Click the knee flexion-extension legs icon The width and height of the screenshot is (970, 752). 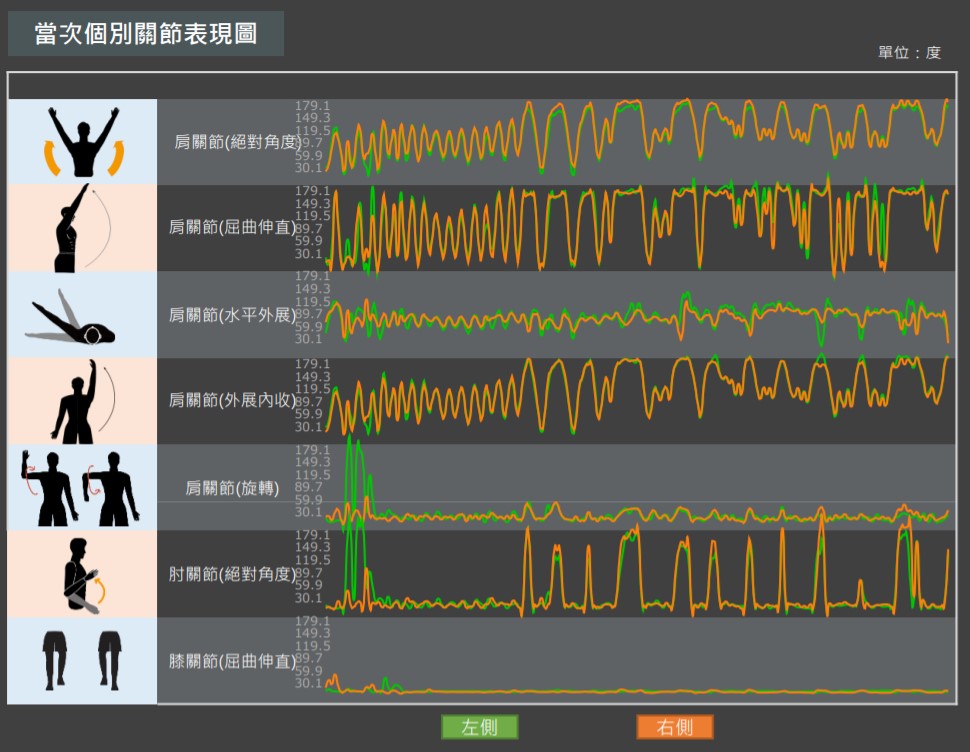click(83, 660)
